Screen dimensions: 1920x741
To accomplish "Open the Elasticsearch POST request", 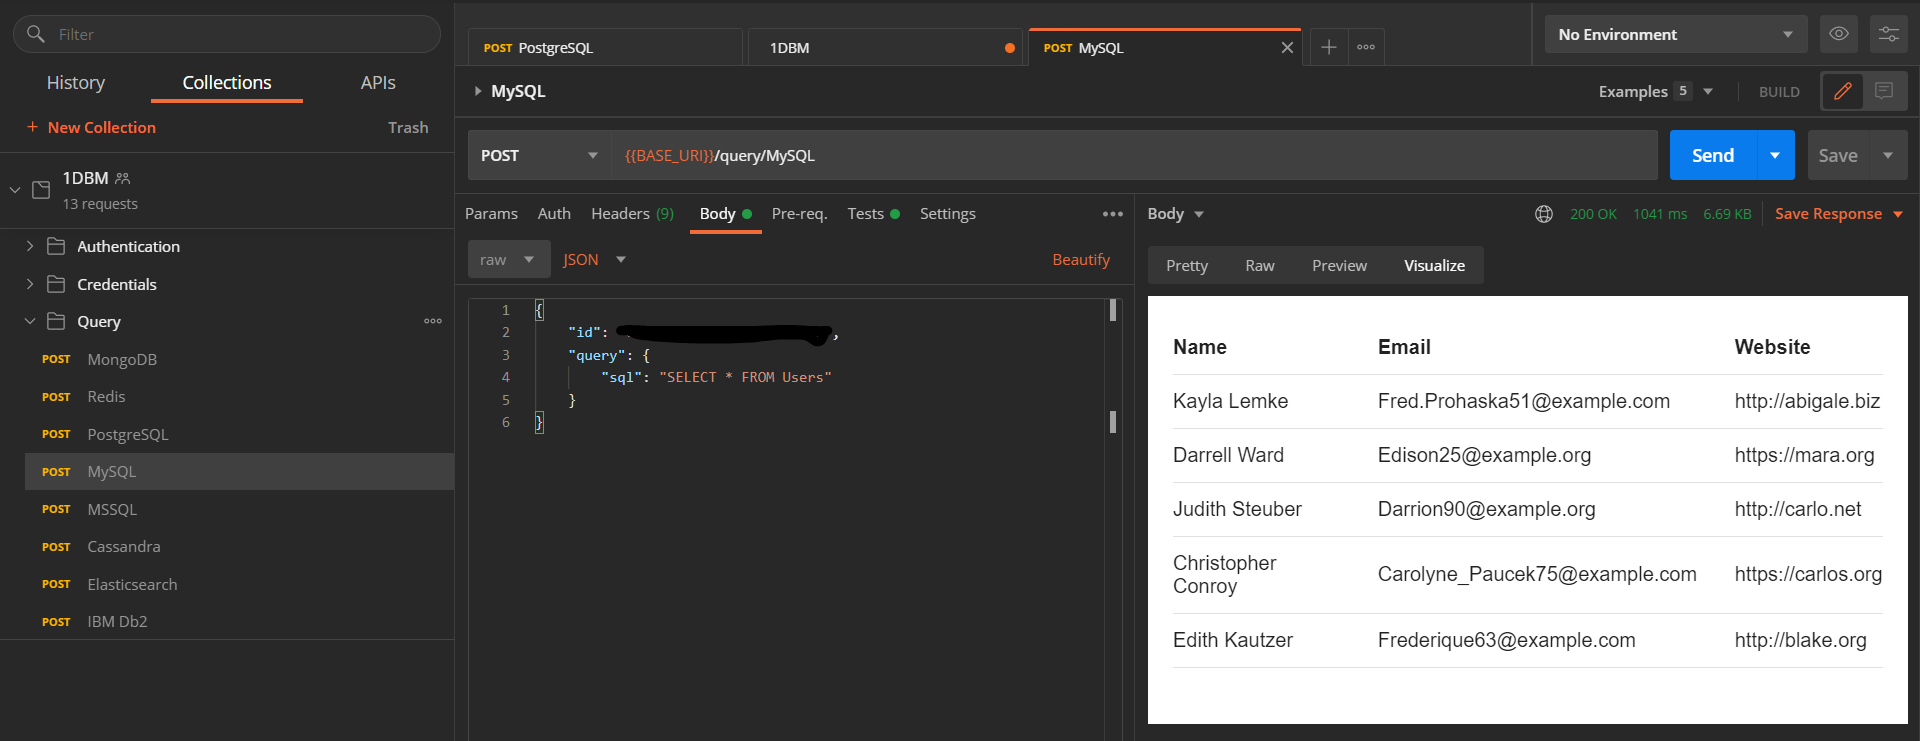I will pos(240,584).
